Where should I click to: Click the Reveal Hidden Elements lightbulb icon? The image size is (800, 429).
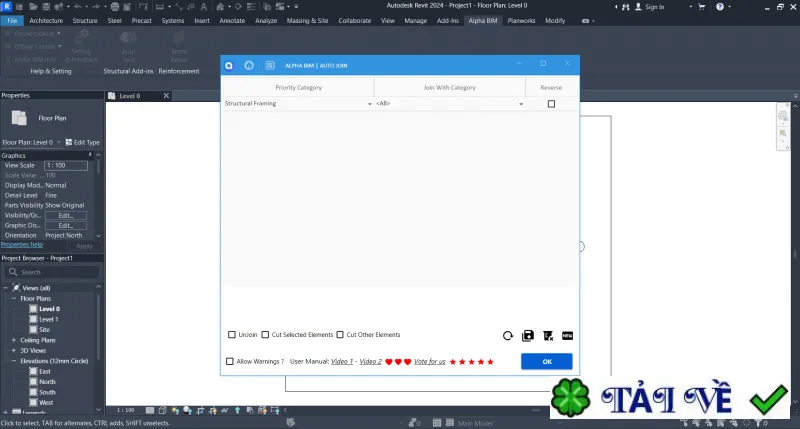click(237, 410)
